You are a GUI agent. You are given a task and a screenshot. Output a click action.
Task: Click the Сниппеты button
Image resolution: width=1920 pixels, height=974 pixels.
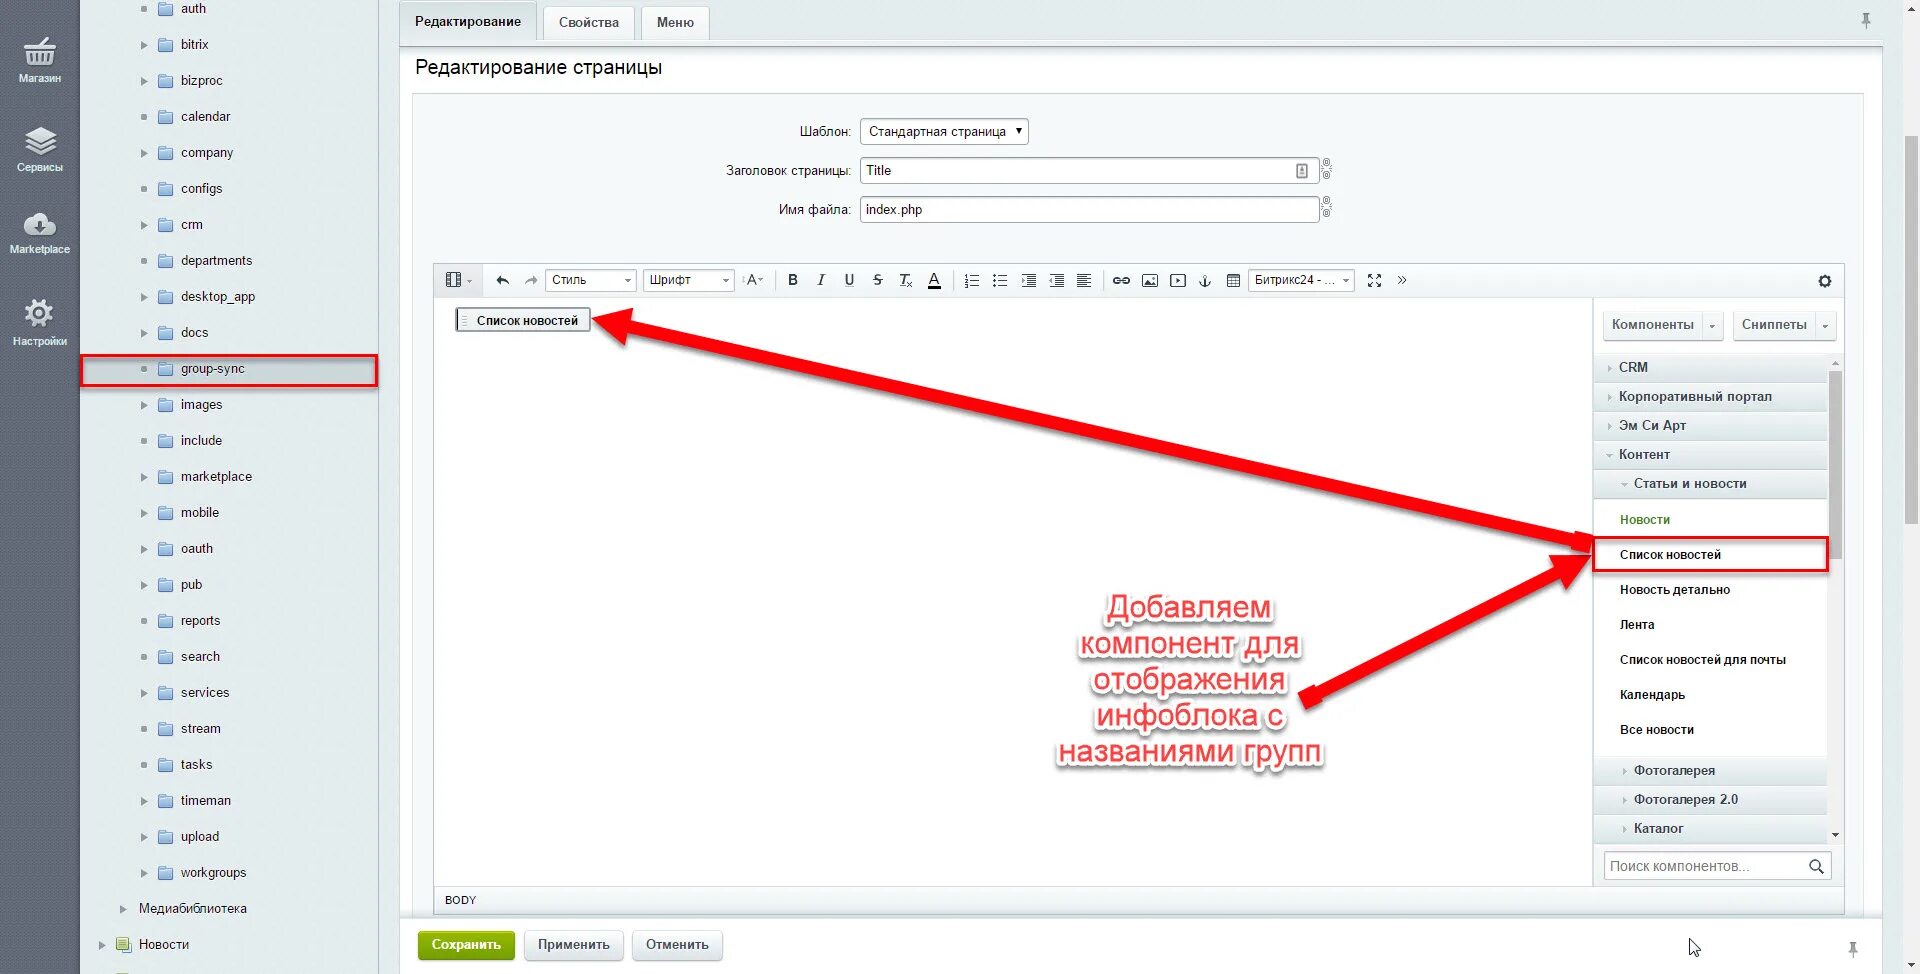tap(1774, 325)
